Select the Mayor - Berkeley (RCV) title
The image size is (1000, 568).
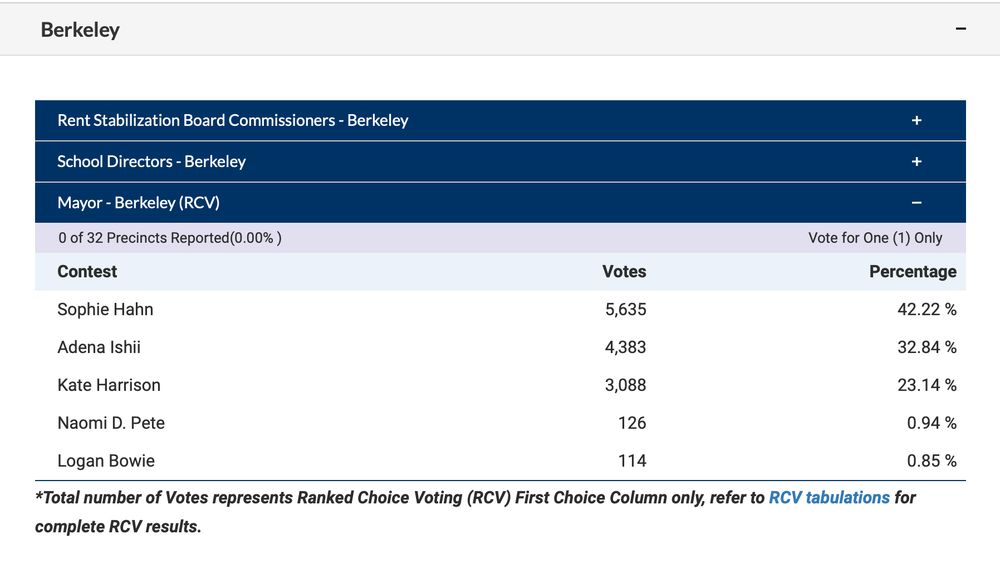click(x=138, y=203)
